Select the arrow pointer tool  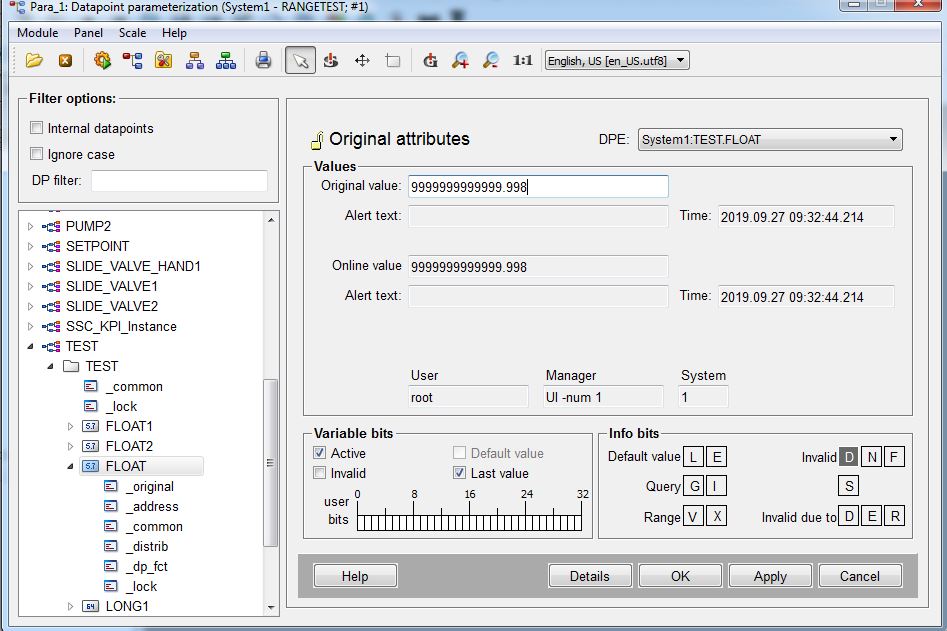tap(299, 61)
